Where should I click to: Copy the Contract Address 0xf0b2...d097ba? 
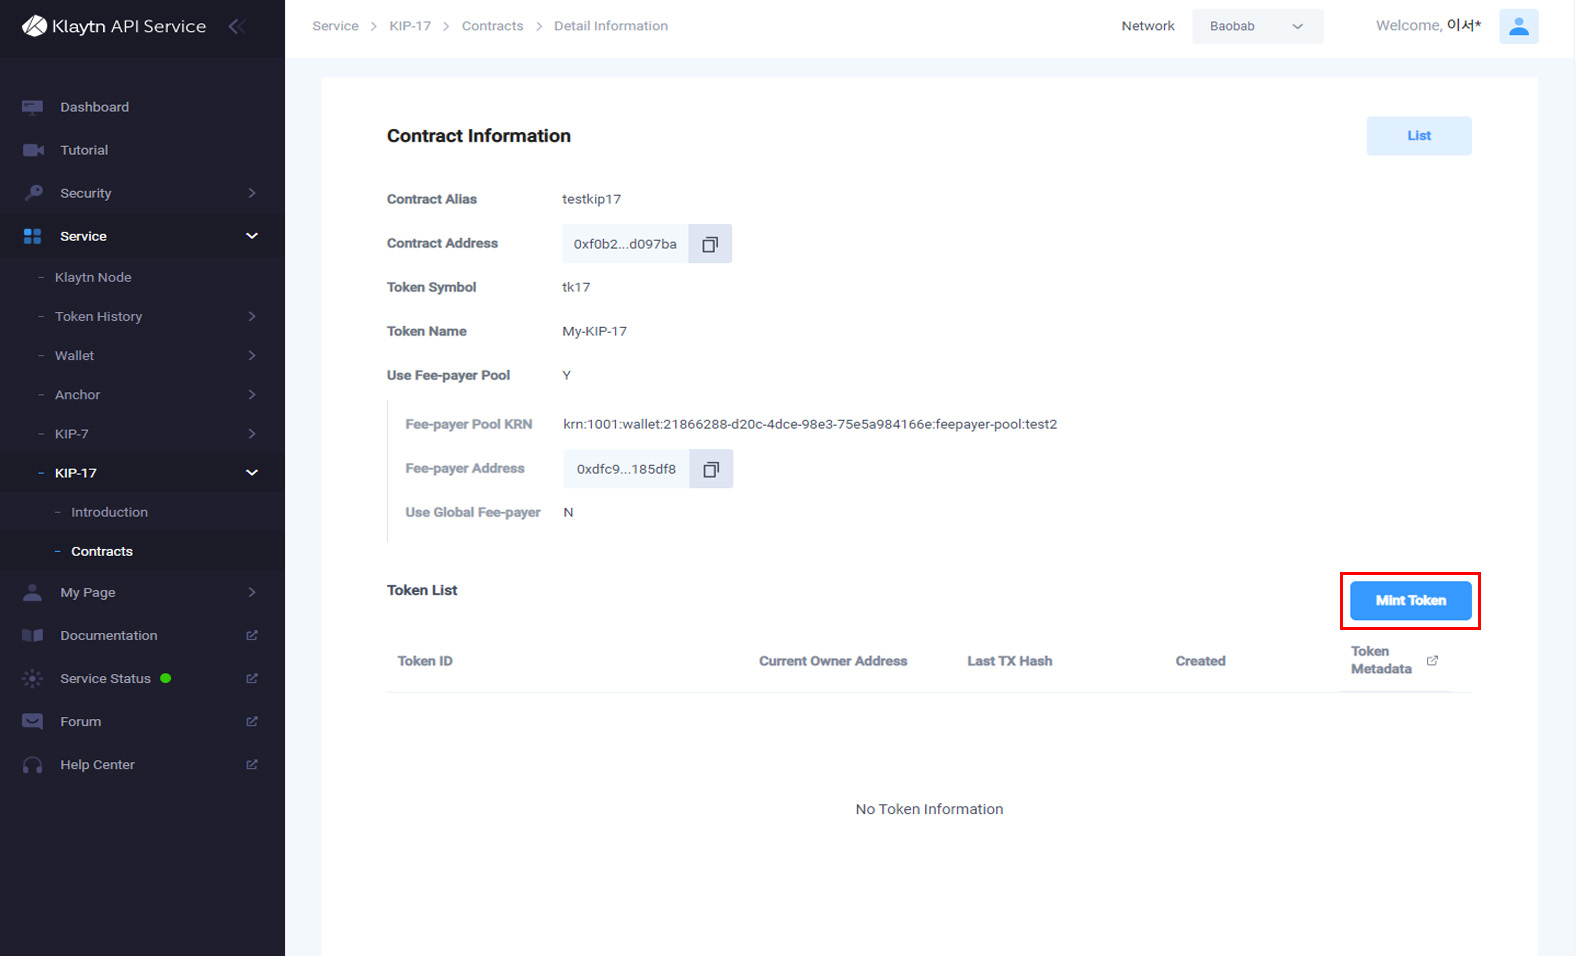click(710, 244)
